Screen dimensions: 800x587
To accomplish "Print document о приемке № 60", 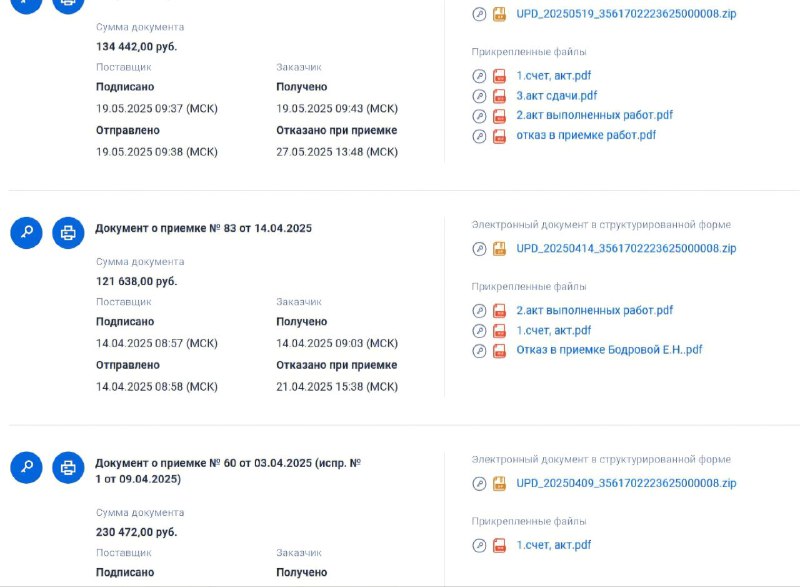I will point(68,468).
